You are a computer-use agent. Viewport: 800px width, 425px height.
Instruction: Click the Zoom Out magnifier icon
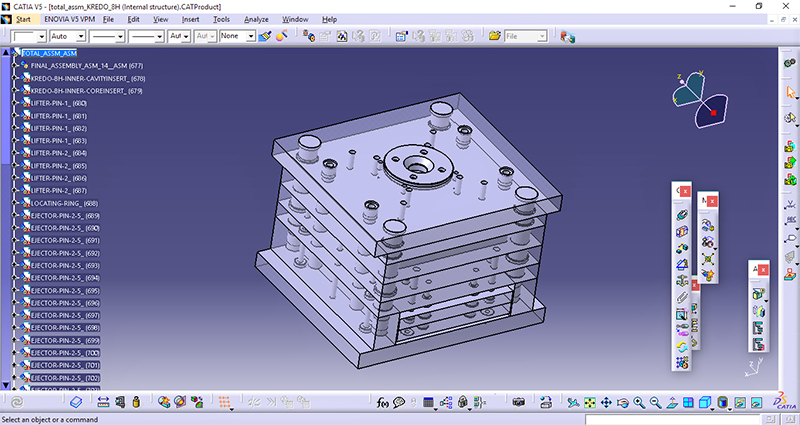[x=655, y=403]
